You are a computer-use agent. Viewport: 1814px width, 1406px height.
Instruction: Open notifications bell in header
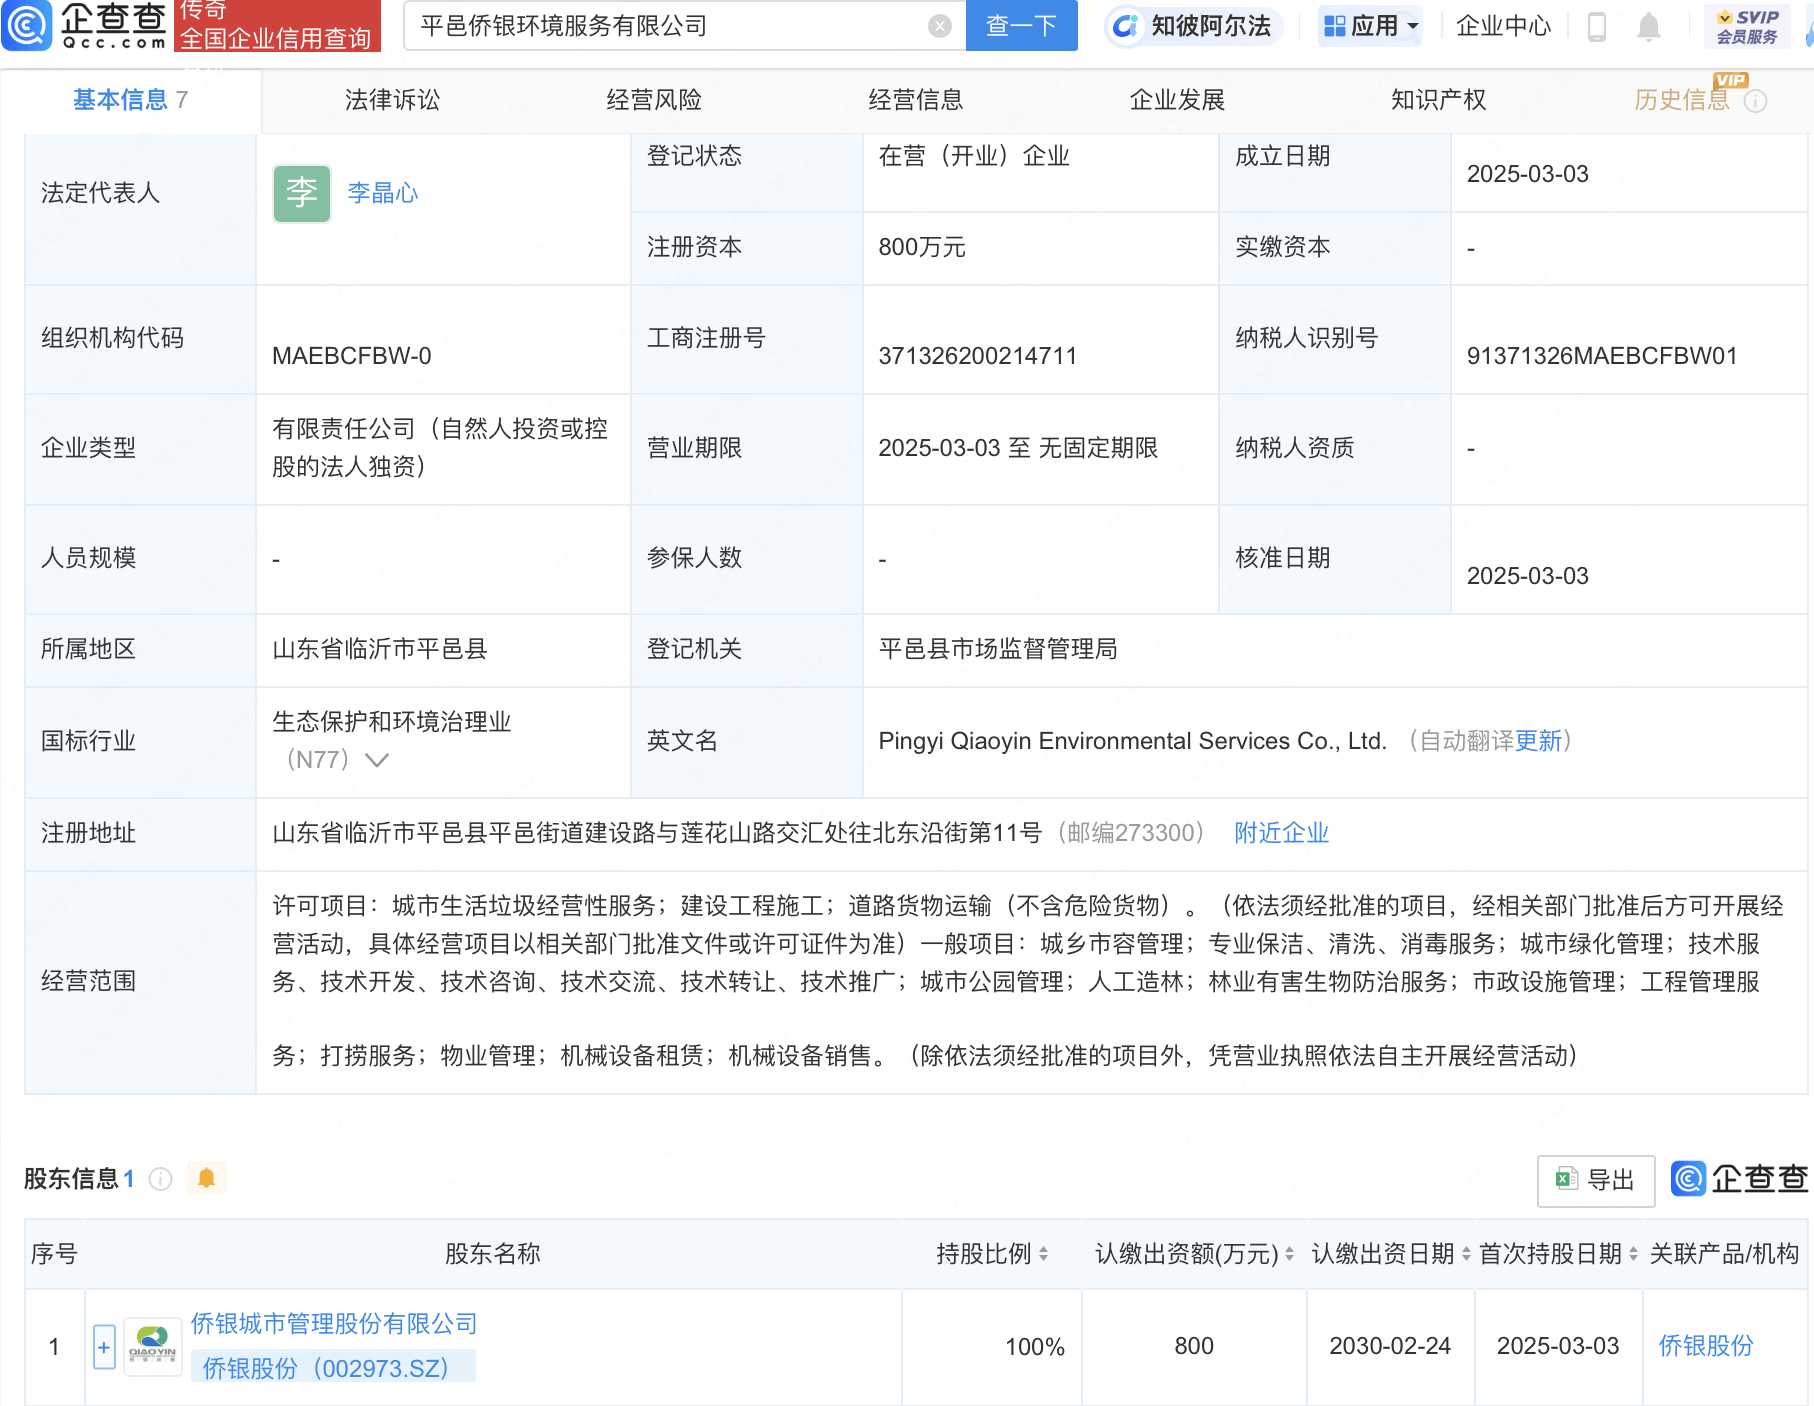tap(1649, 26)
